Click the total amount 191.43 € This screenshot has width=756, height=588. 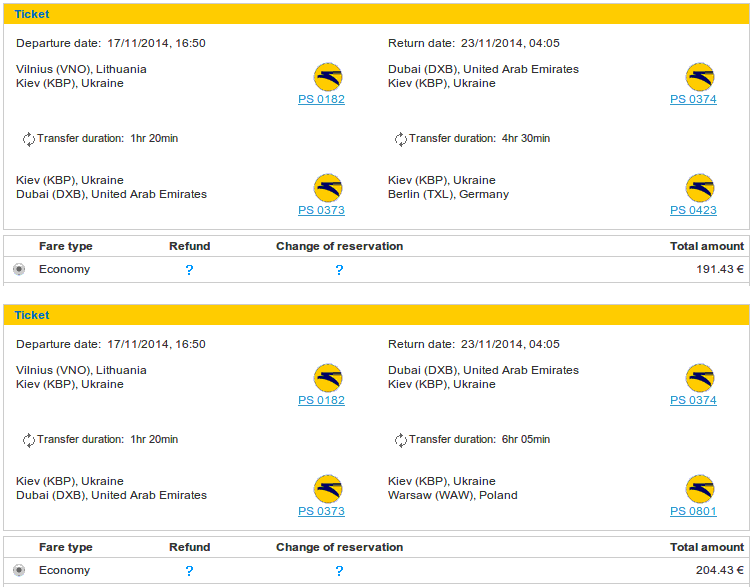pos(719,269)
